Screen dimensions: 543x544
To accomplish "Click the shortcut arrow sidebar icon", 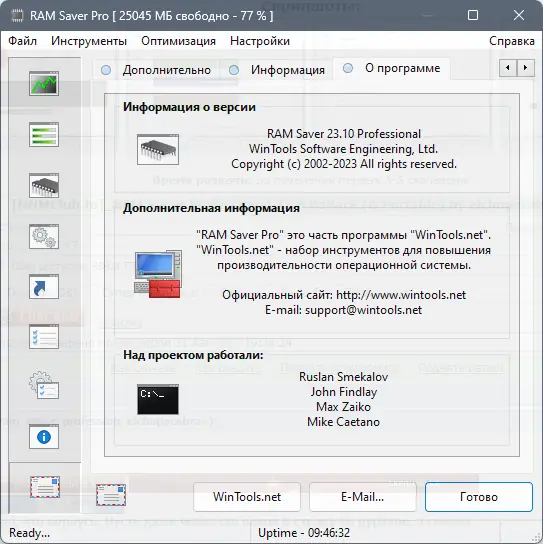I will coord(44,287).
